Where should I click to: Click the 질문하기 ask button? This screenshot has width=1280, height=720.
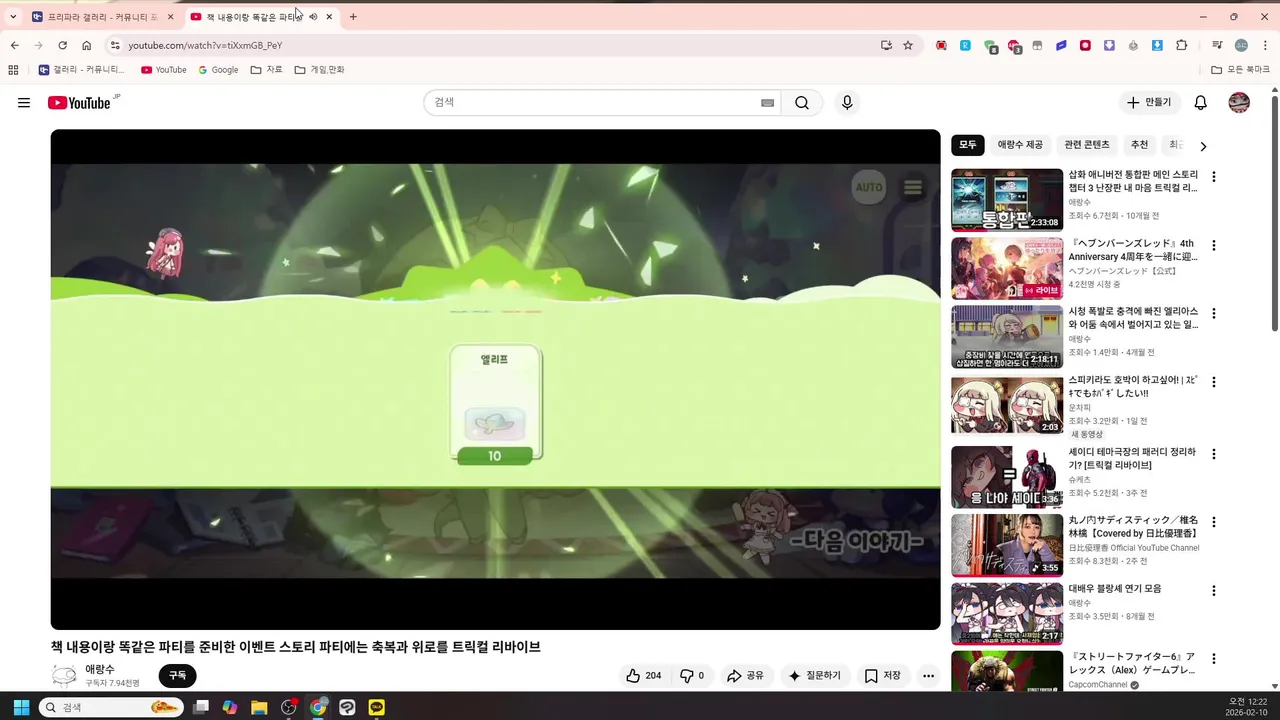(x=814, y=676)
